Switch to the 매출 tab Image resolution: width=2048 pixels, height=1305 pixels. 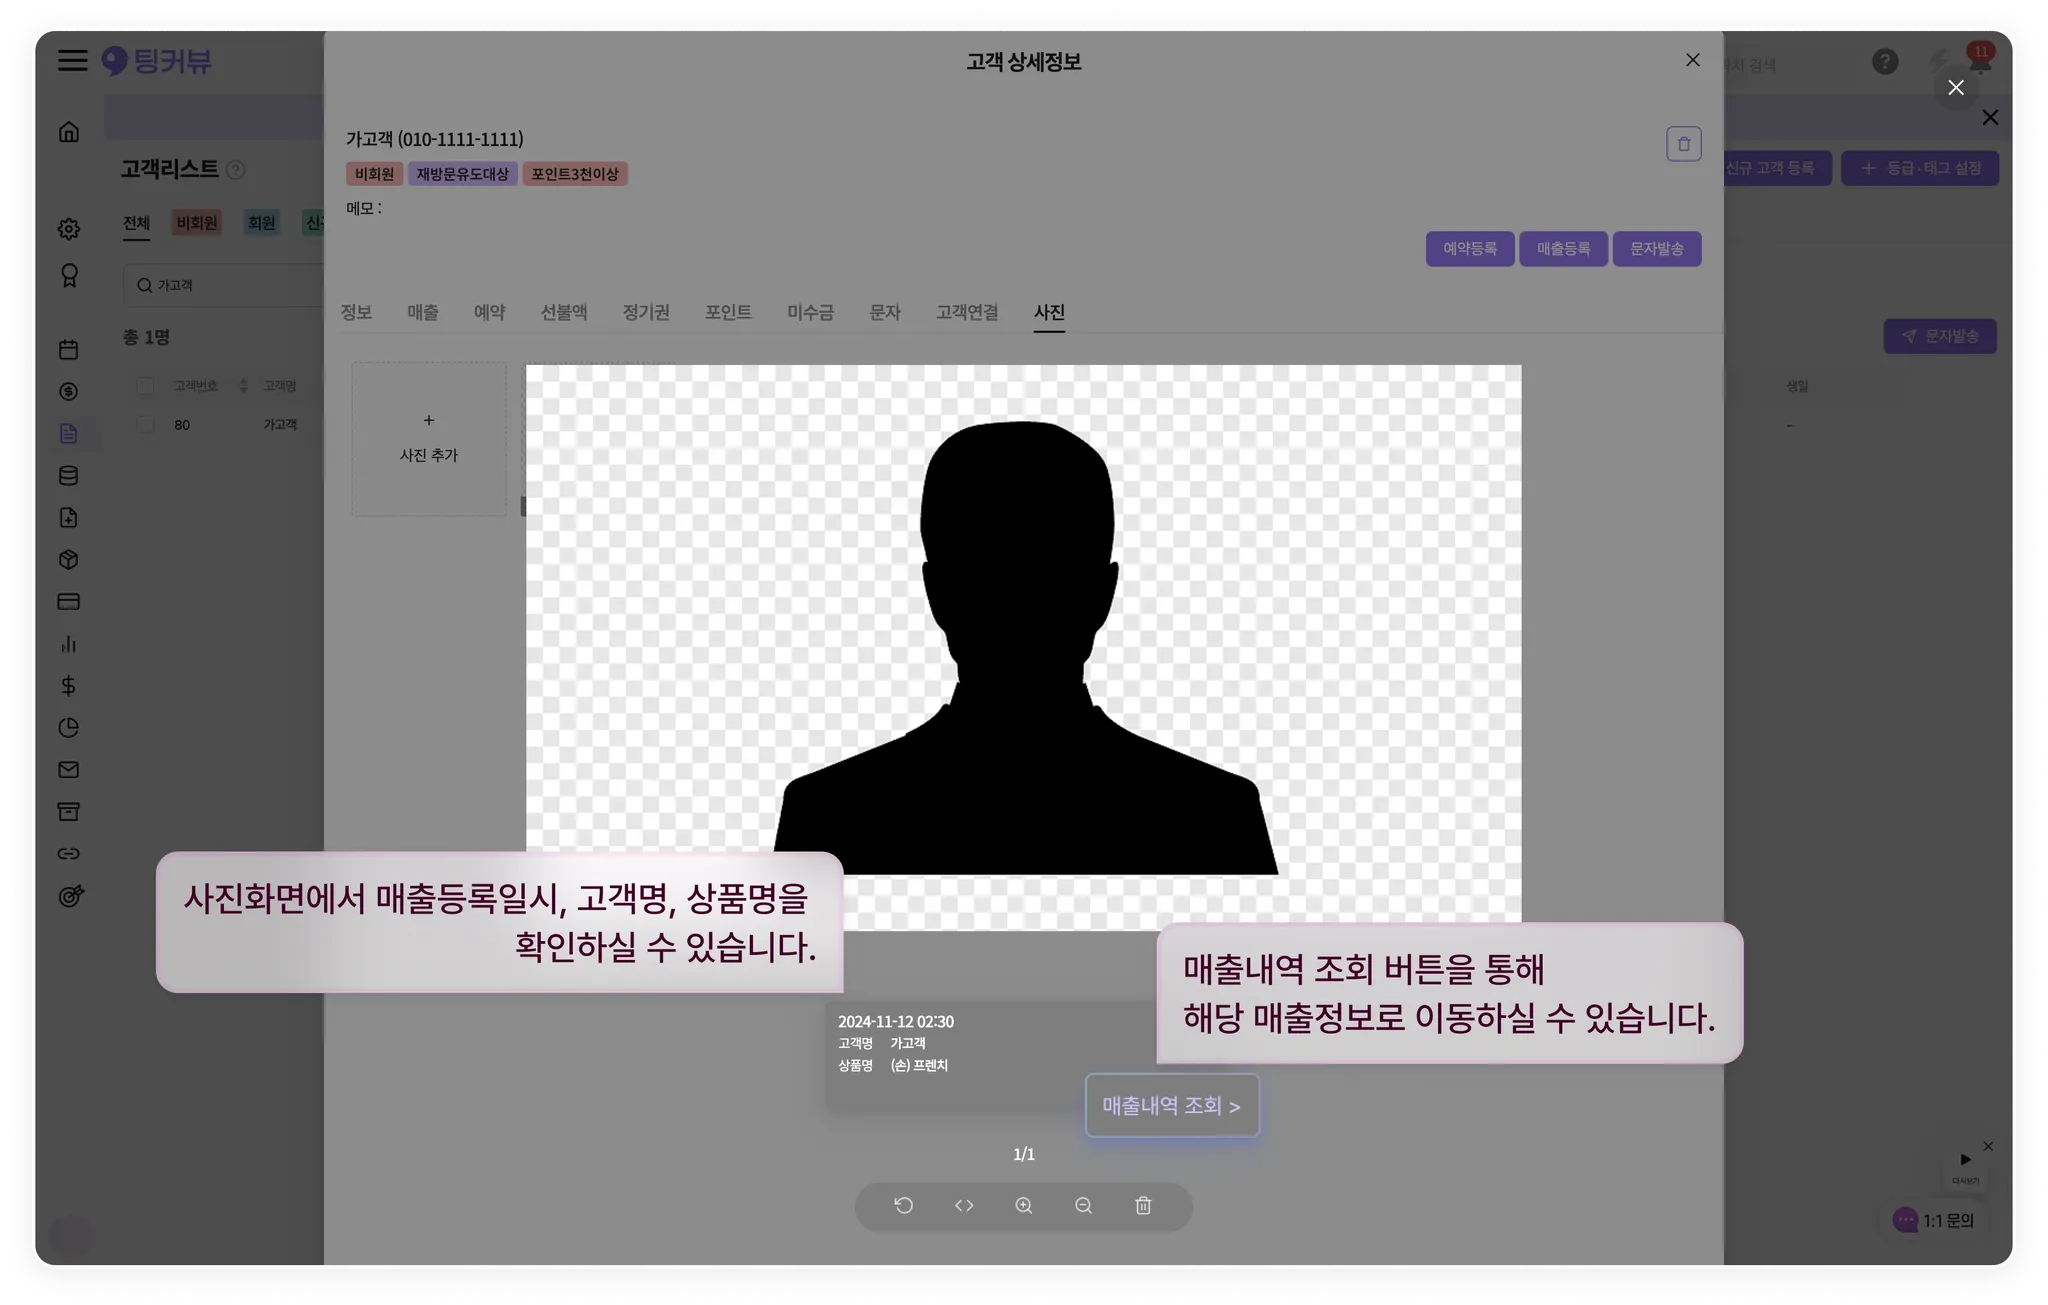pos(422,313)
